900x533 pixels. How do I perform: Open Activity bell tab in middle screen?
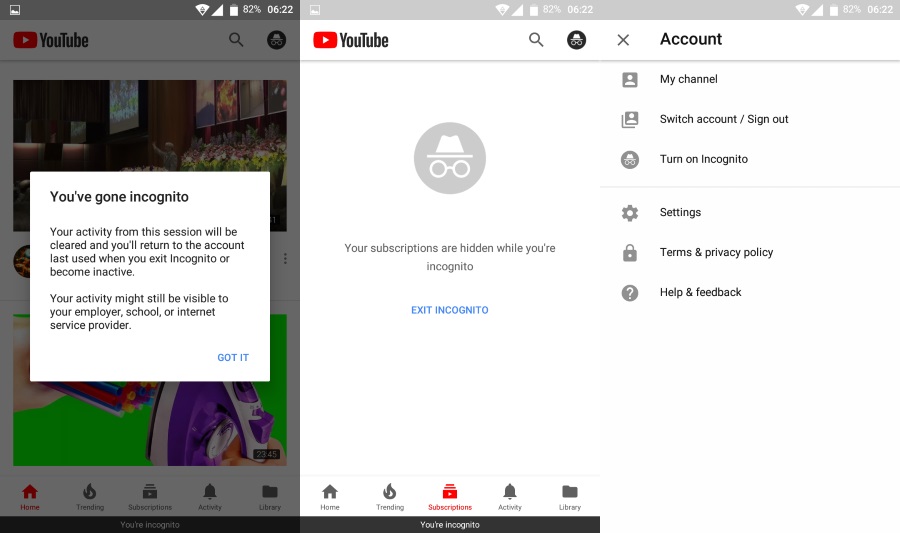coord(510,497)
